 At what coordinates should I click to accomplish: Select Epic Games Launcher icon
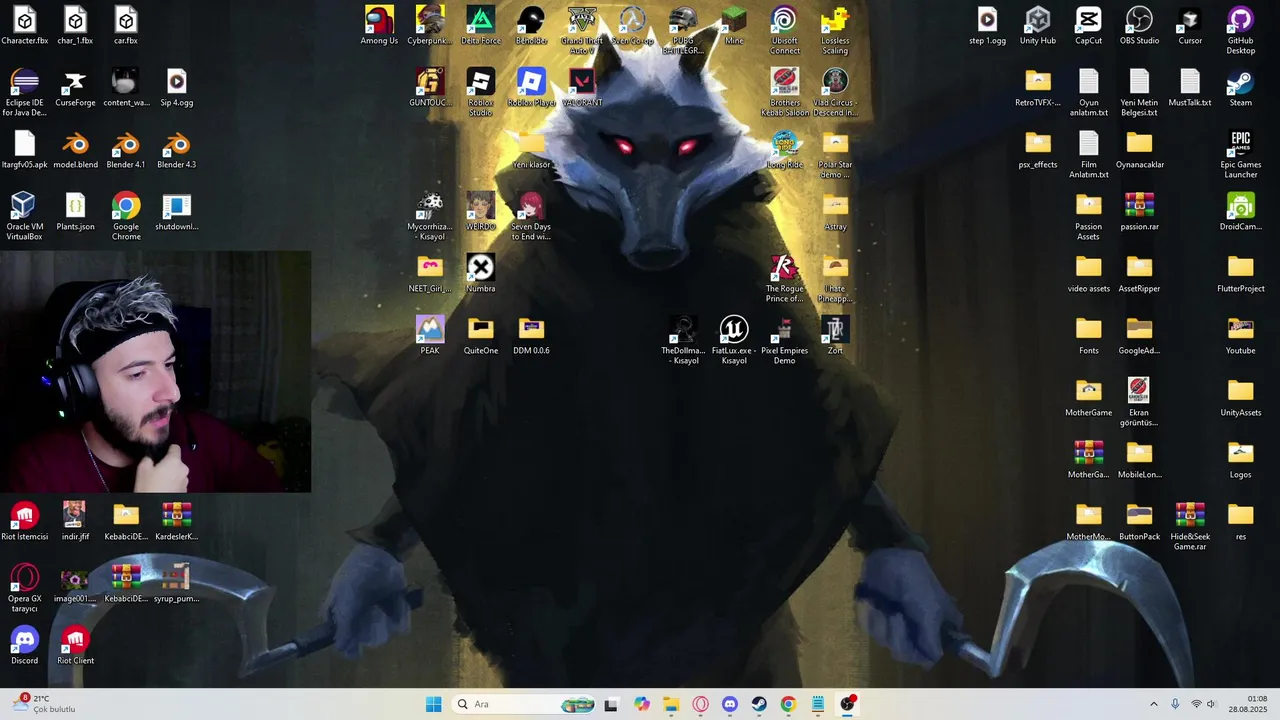(1240, 154)
